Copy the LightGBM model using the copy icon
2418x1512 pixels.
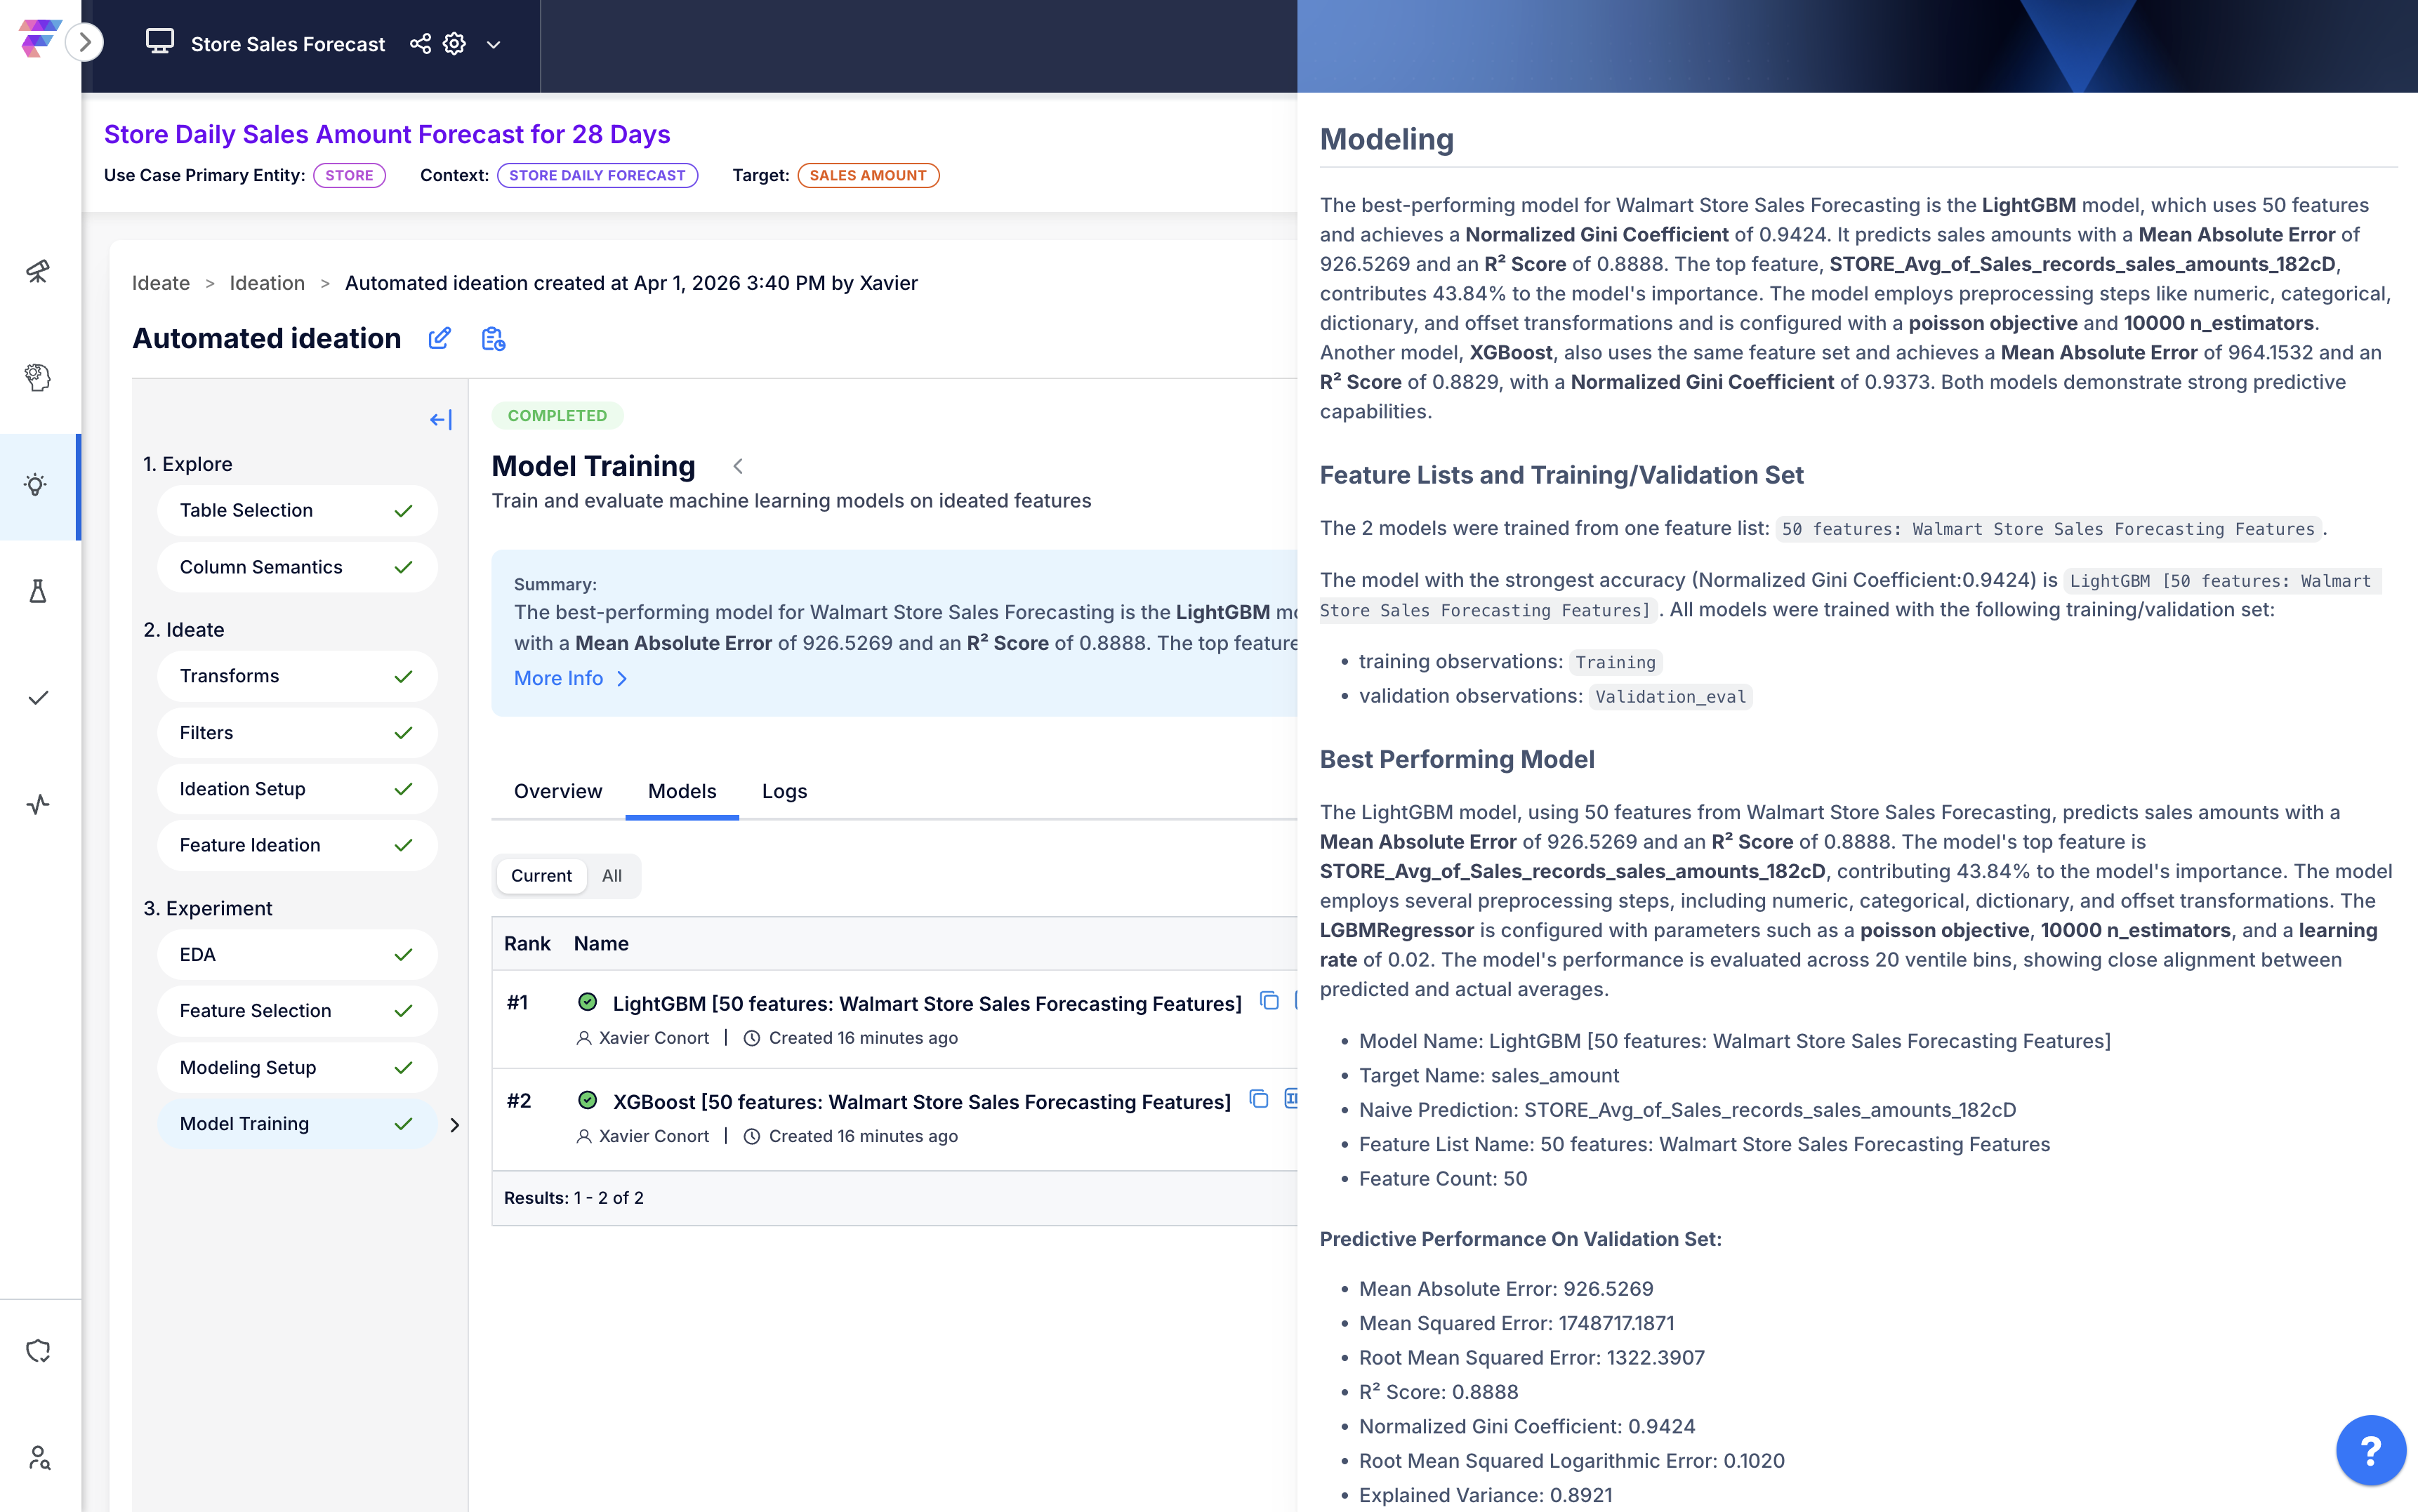coord(1269,1001)
